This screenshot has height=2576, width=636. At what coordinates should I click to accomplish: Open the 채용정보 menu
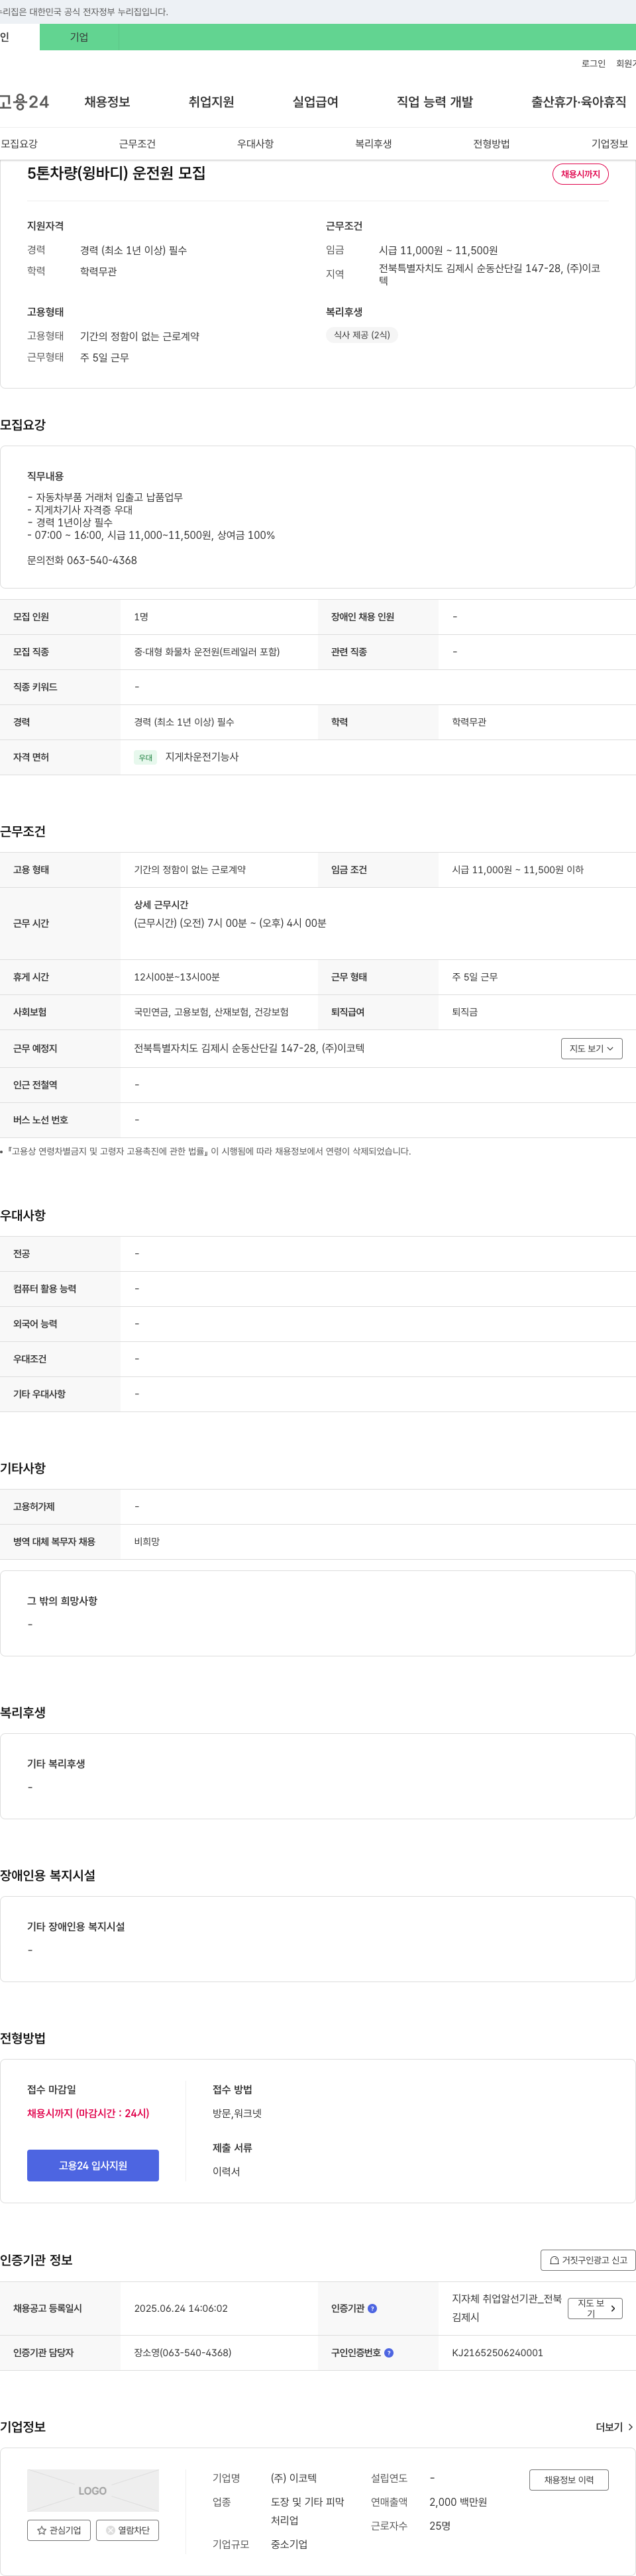107,102
